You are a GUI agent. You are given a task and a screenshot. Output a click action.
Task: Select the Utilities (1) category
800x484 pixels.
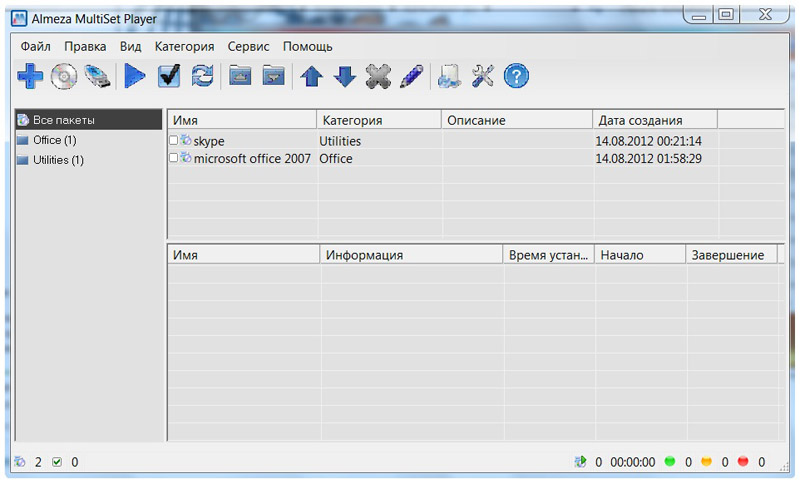point(58,160)
